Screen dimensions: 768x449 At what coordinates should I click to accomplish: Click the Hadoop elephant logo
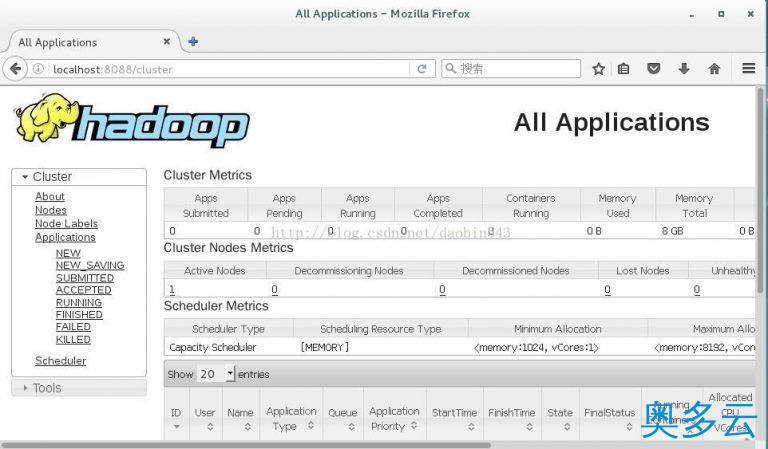tap(132, 120)
